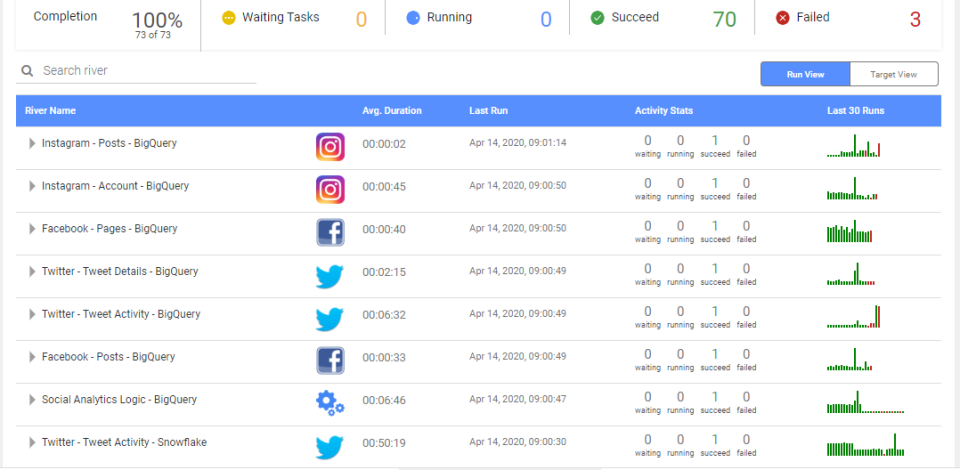Click the 00:02:15 average duration value
960x470 pixels.
coord(384,272)
